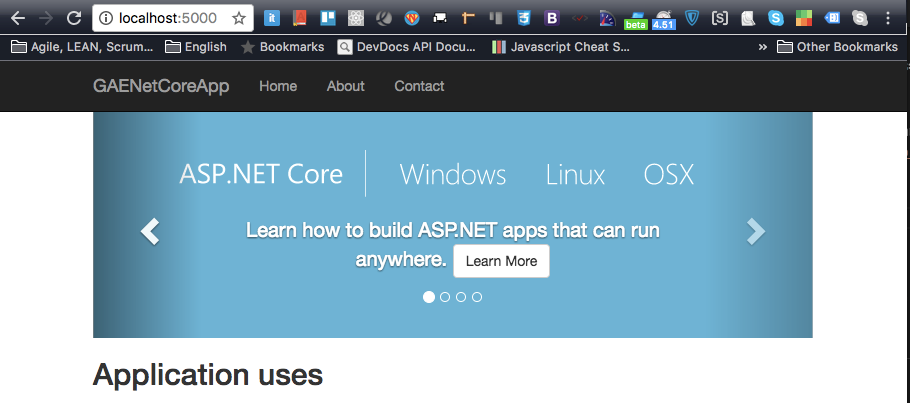
Task: Select the first carousel indicator dot
Action: [429, 297]
